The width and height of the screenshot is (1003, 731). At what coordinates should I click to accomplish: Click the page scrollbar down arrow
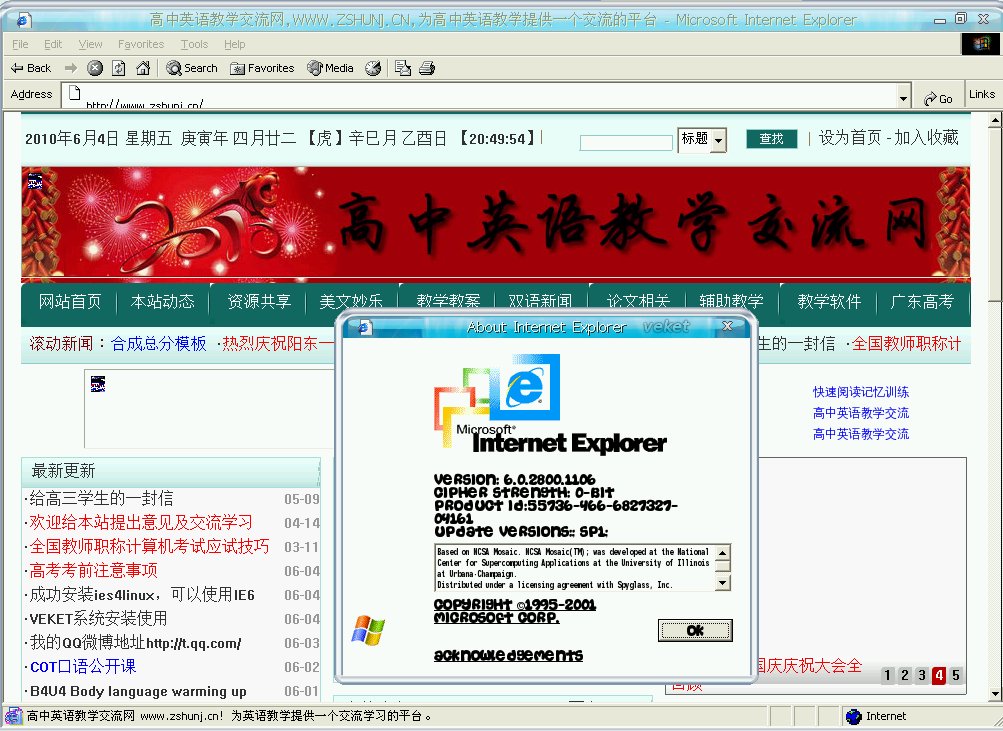point(995,693)
